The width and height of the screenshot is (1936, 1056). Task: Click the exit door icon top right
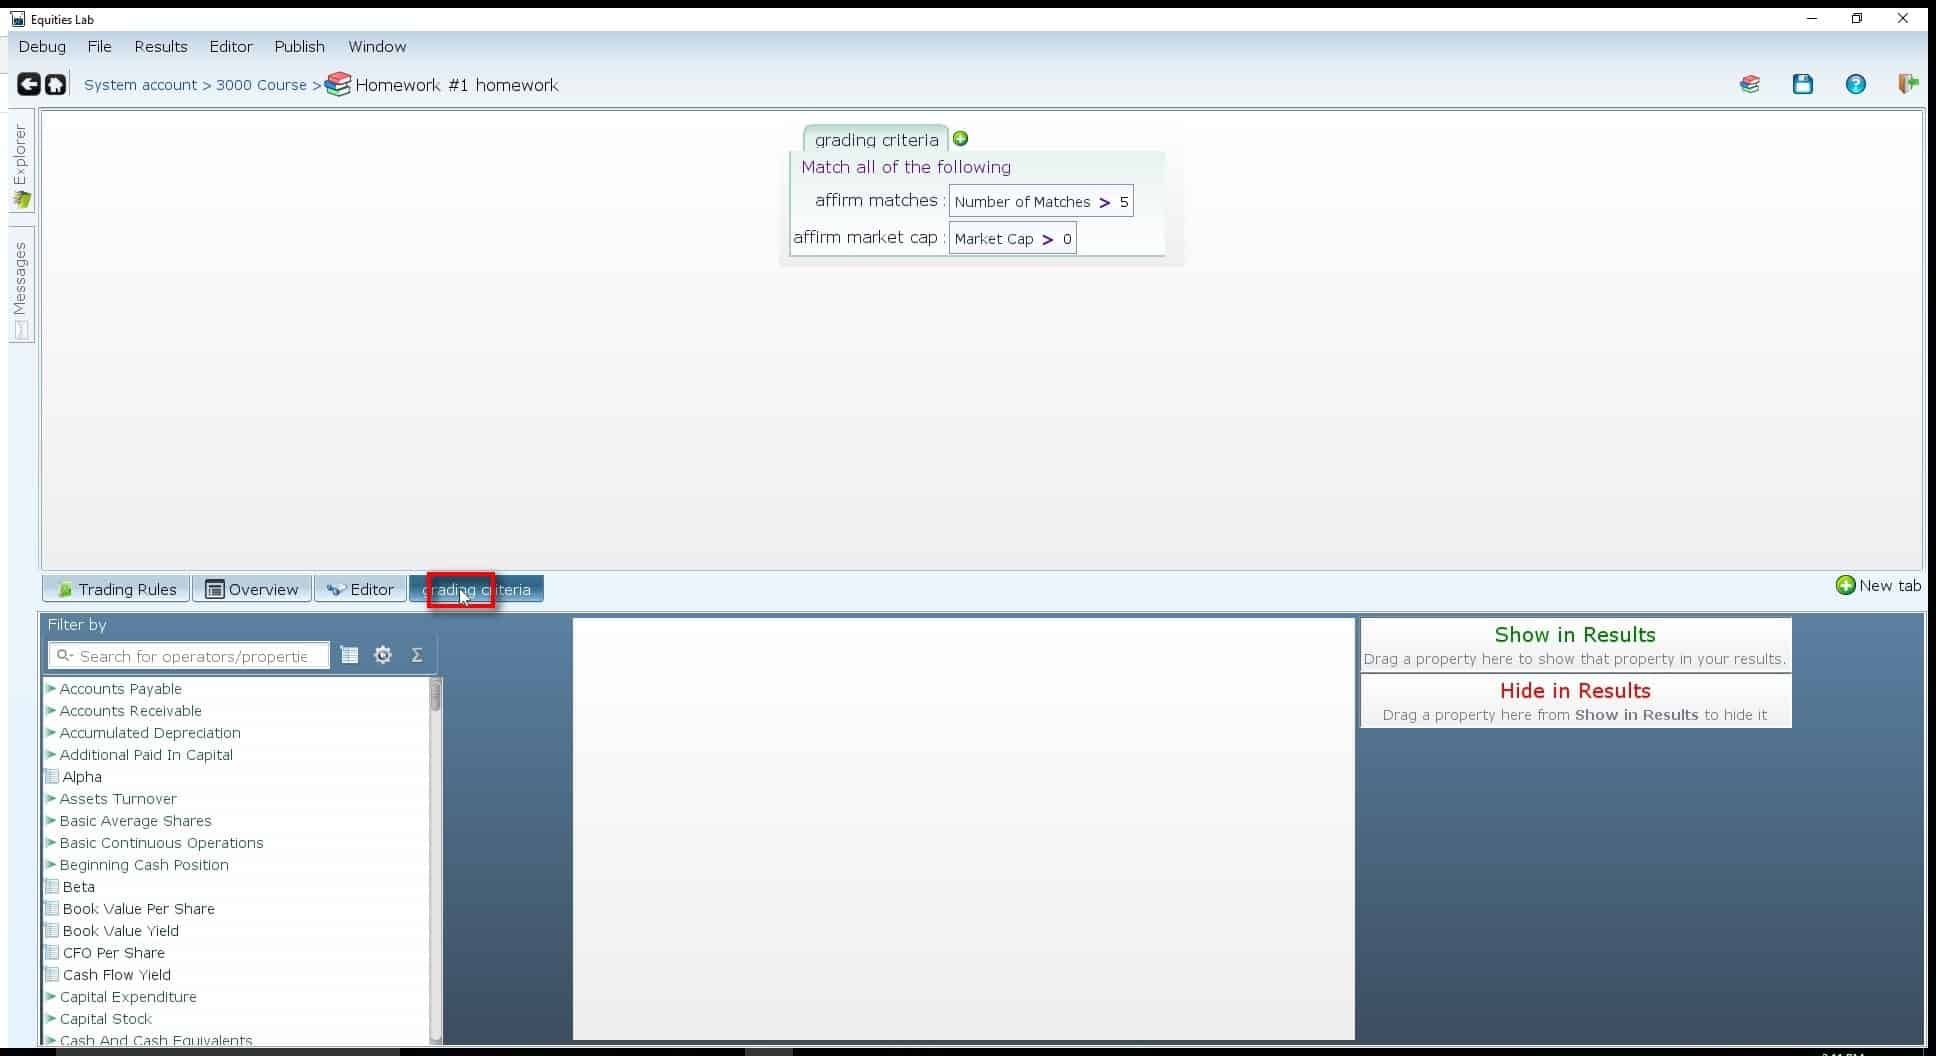pyautogui.click(x=1907, y=85)
